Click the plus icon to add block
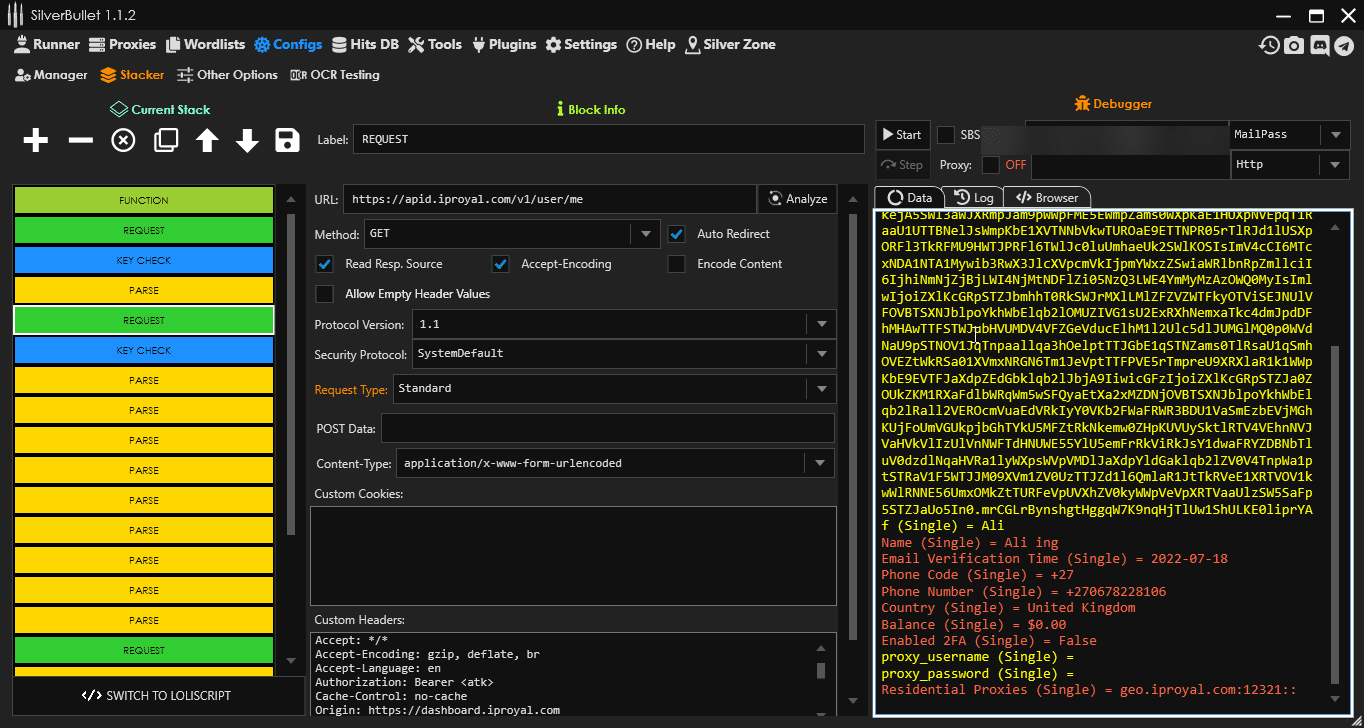 (x=36, y=140)
